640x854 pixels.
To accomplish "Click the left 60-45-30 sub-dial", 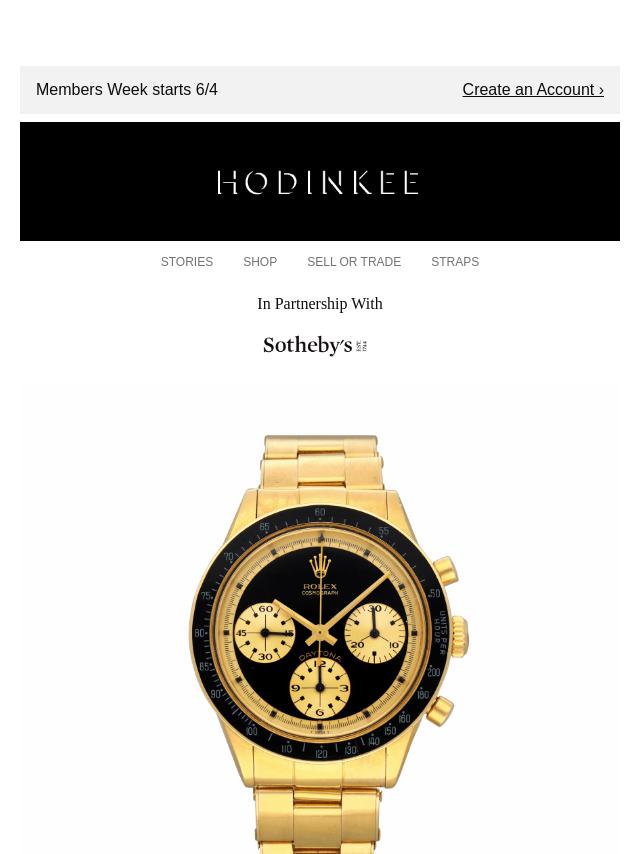I will [x=265, y=632].
